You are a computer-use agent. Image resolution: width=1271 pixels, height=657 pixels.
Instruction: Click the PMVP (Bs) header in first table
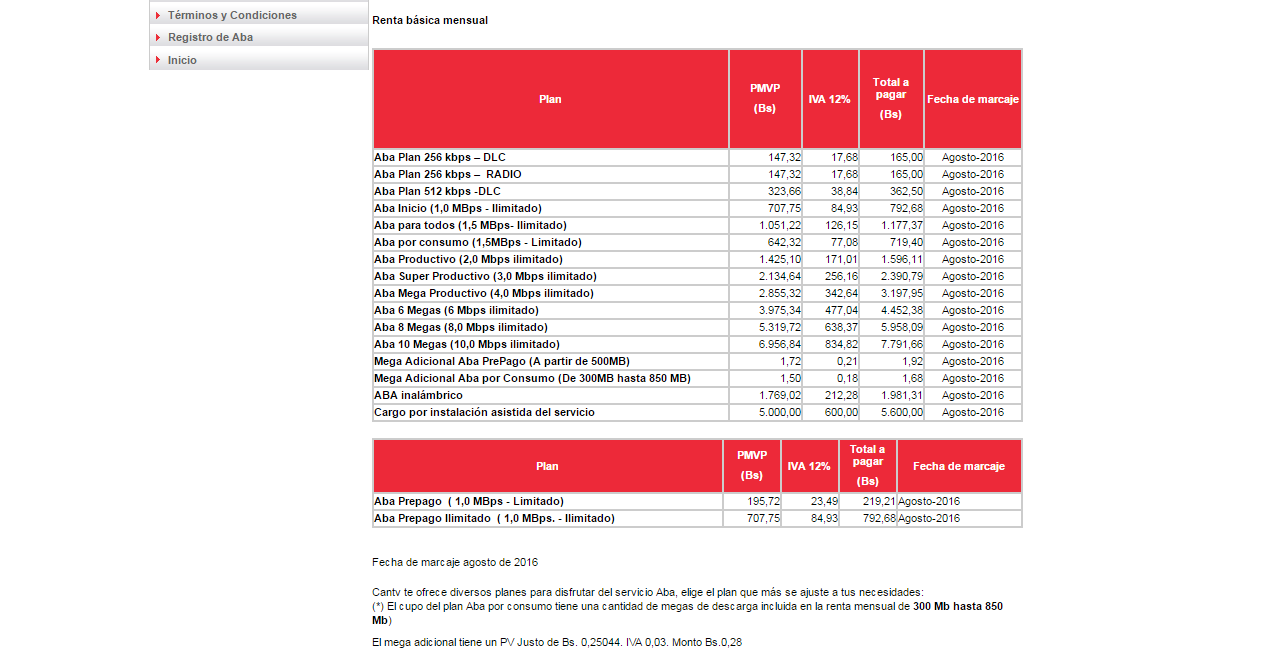tap(765, 98)
